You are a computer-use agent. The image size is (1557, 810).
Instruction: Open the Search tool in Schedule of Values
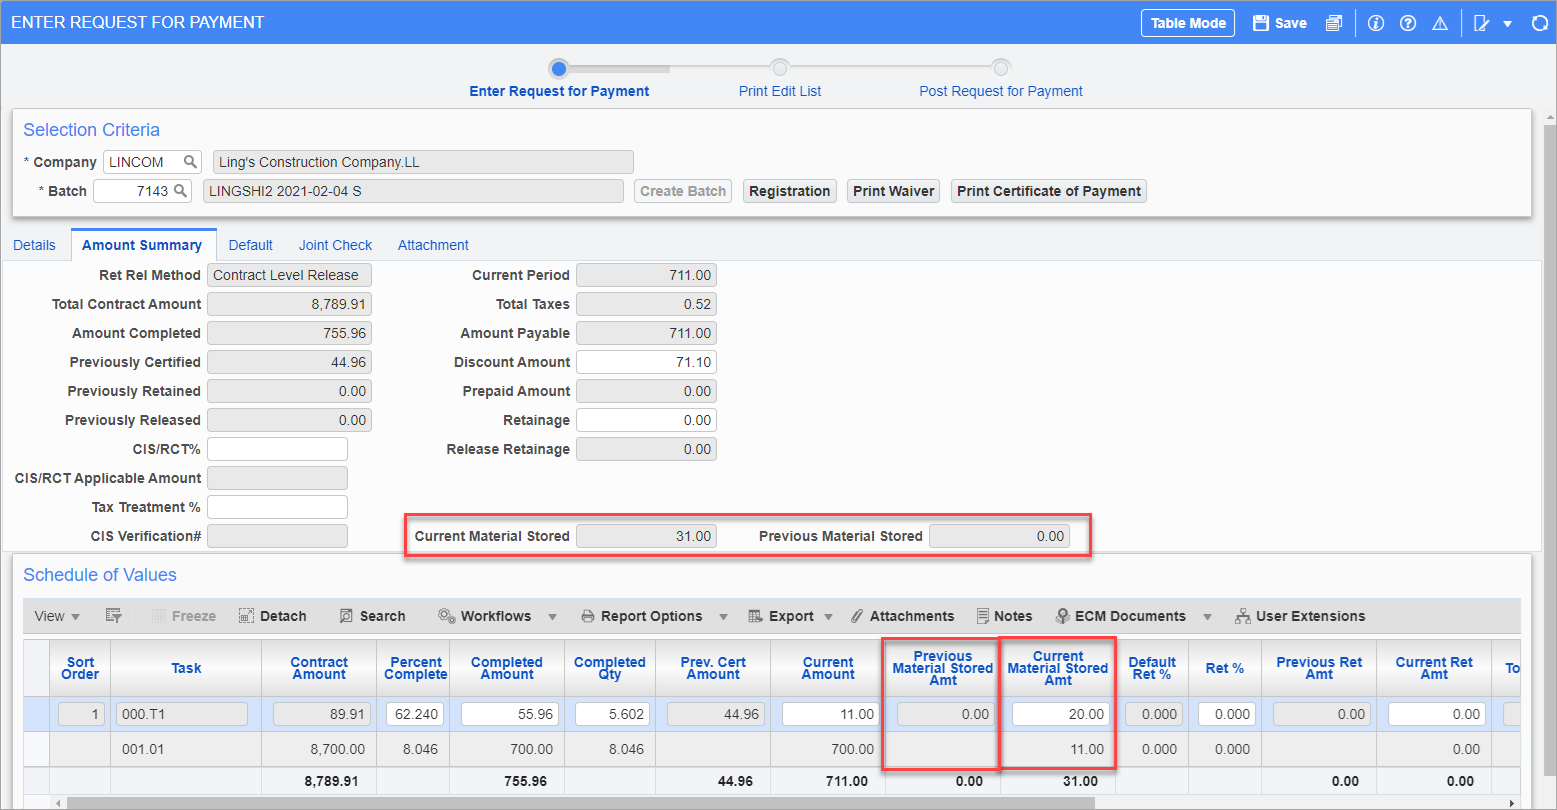click(372, 616)
